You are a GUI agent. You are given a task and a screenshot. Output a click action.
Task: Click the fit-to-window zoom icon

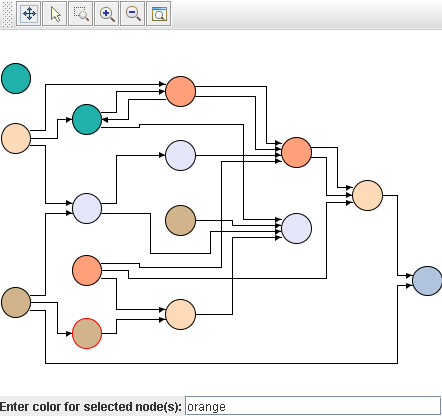click(159, 14)
